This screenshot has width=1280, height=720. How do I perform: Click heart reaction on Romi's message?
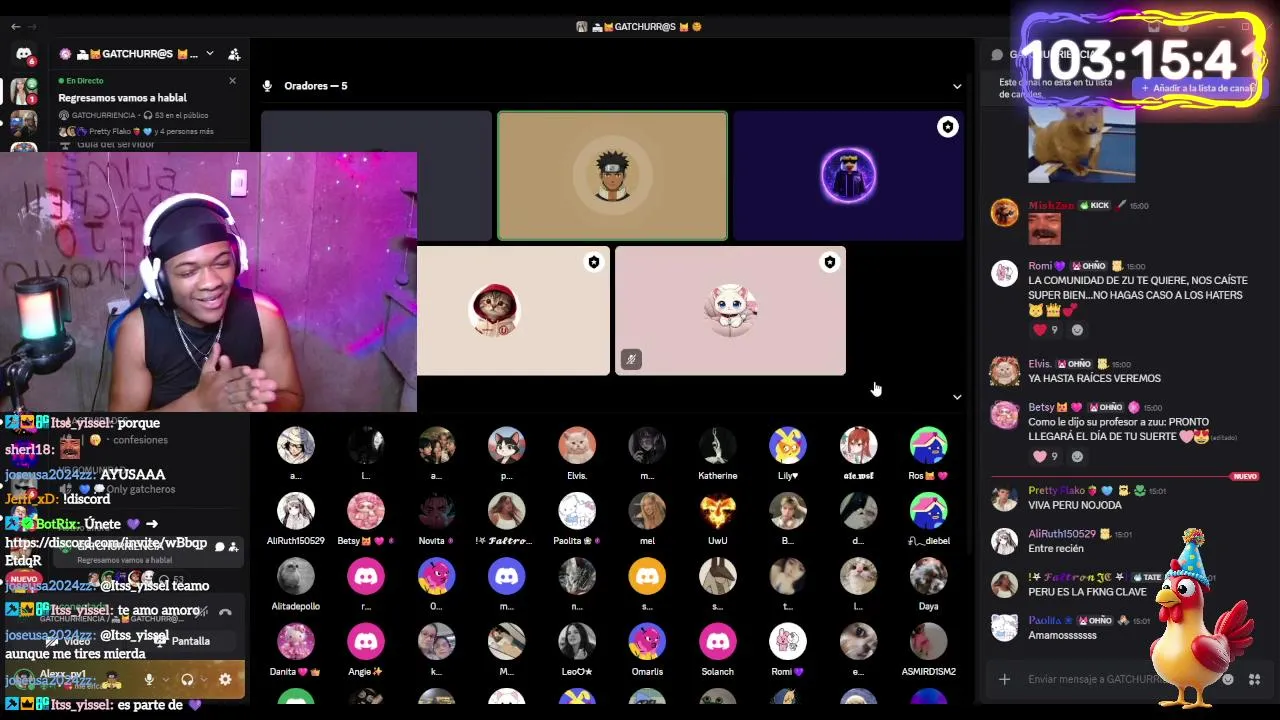tap(1045, 330)
